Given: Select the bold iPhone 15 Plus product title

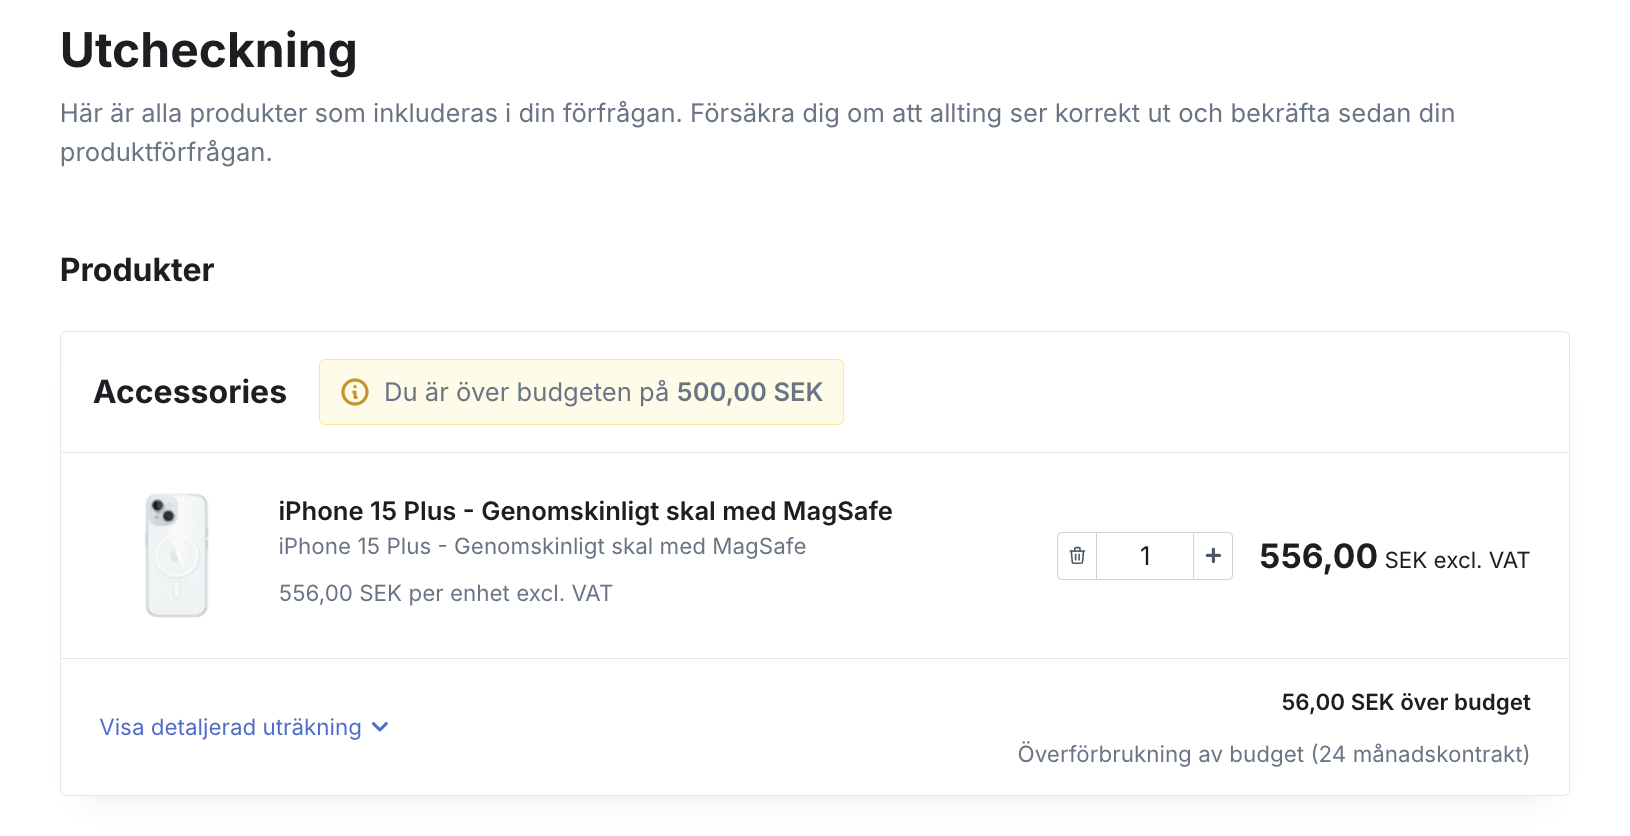Looking at the screenshot, I should [x=585, y=511].
